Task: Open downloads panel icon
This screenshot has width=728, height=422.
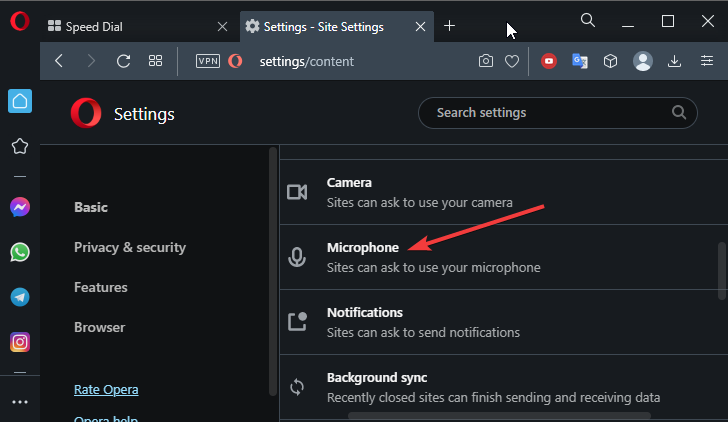Action: [x=674, y=61]
